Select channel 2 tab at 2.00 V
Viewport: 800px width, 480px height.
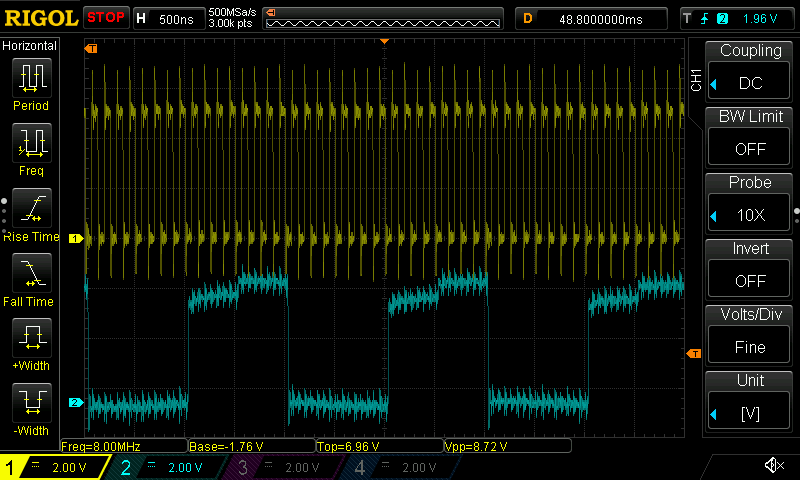tap(168, 467)
